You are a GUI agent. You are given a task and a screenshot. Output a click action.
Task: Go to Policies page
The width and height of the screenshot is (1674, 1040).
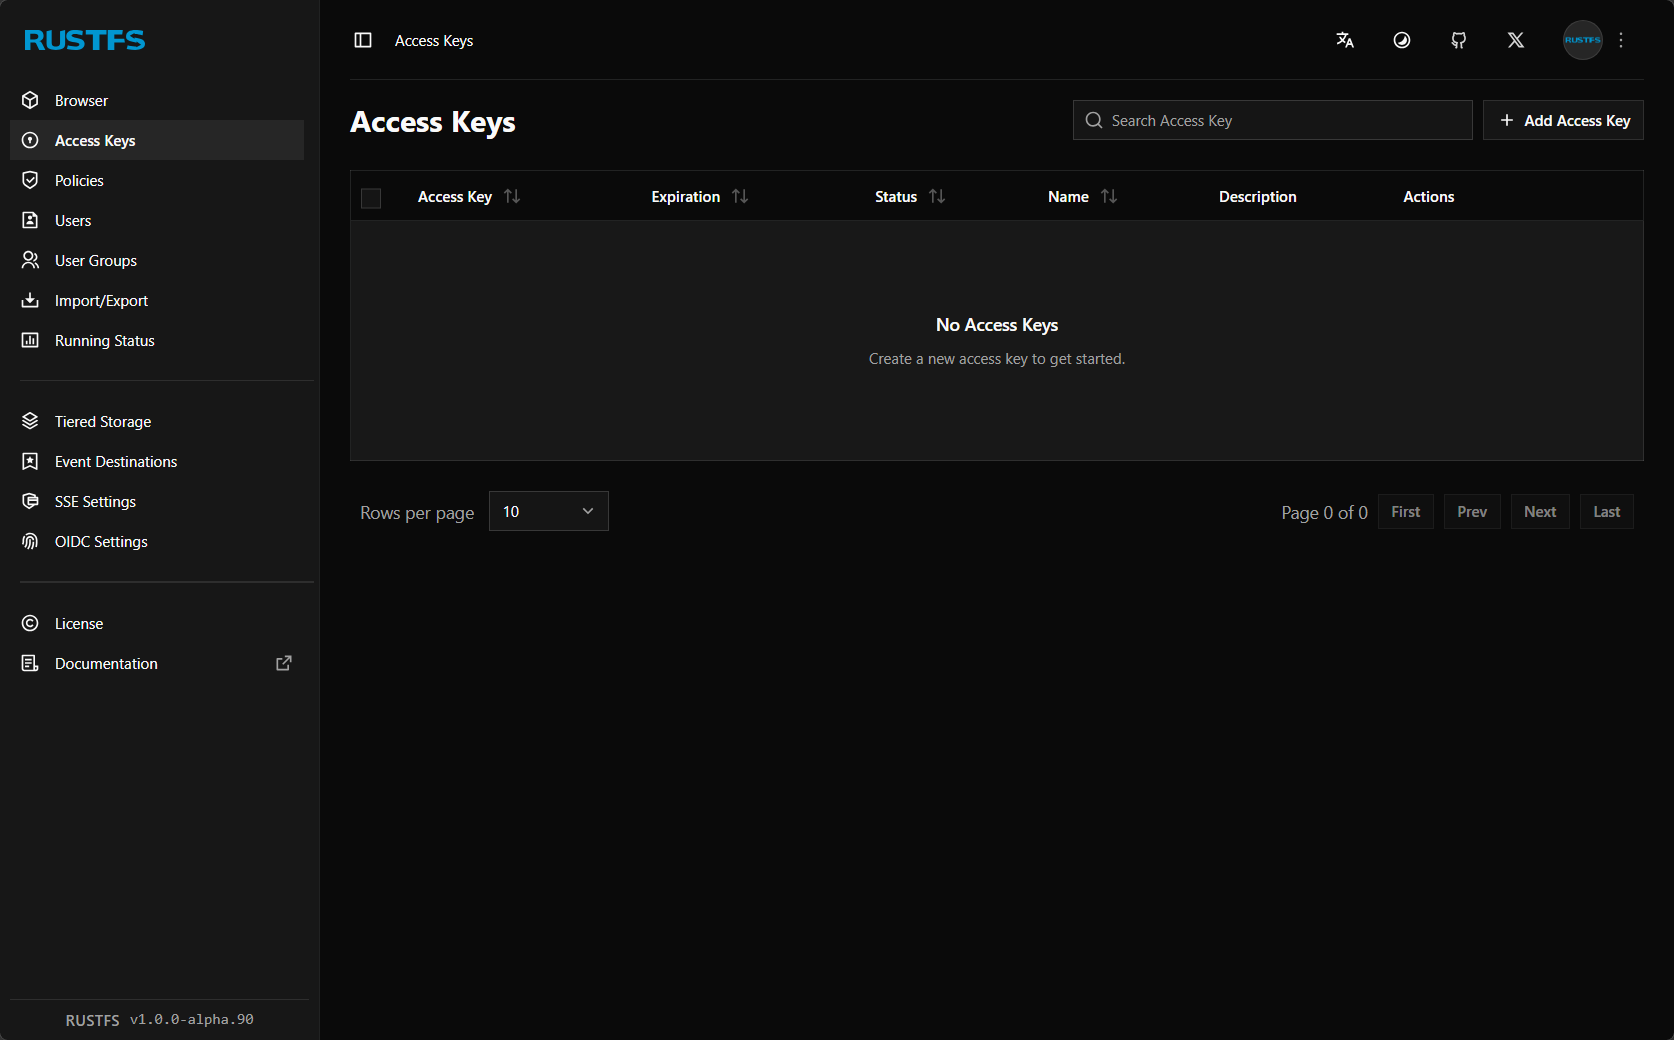pyautogui.click(x=157, y=180)
